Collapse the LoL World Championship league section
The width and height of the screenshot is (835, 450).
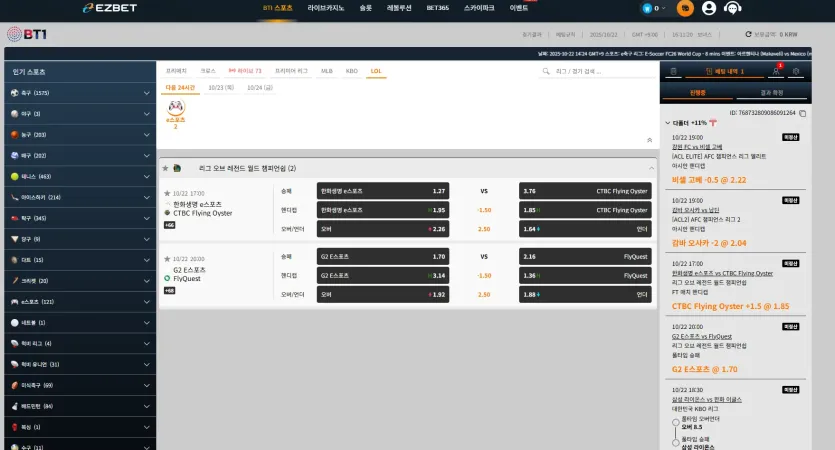[651, 168]
